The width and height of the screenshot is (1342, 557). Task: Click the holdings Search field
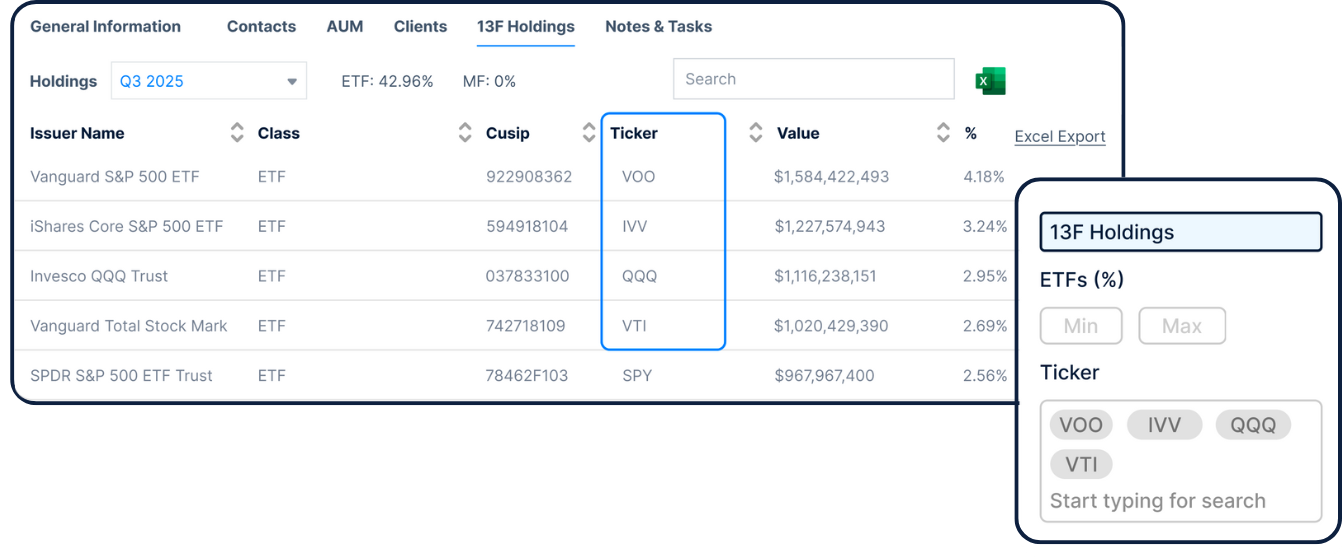[814, 79]
